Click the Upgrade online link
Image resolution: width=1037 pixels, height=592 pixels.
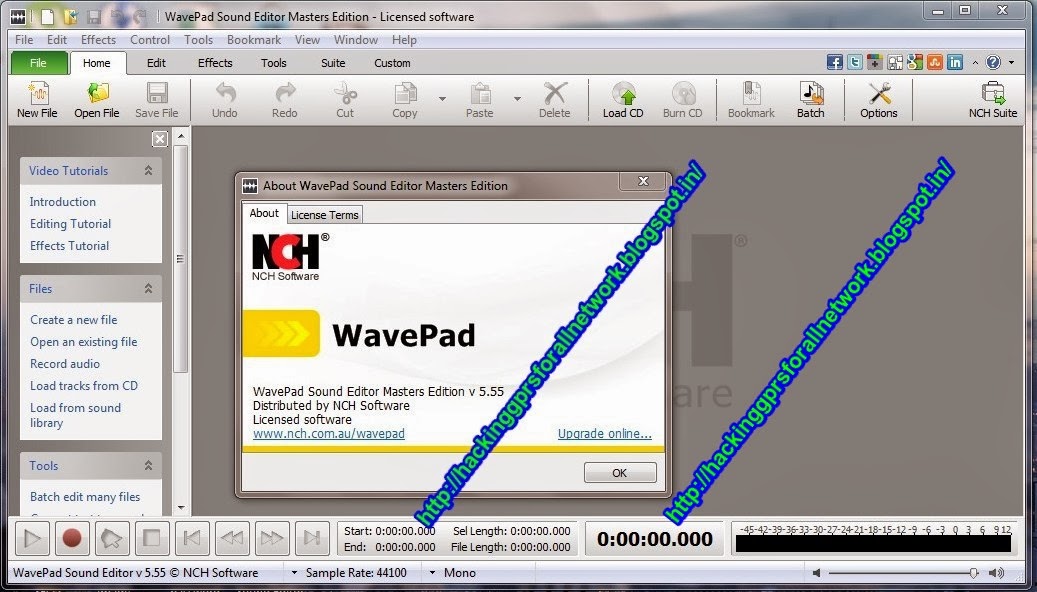pos(604,434)
